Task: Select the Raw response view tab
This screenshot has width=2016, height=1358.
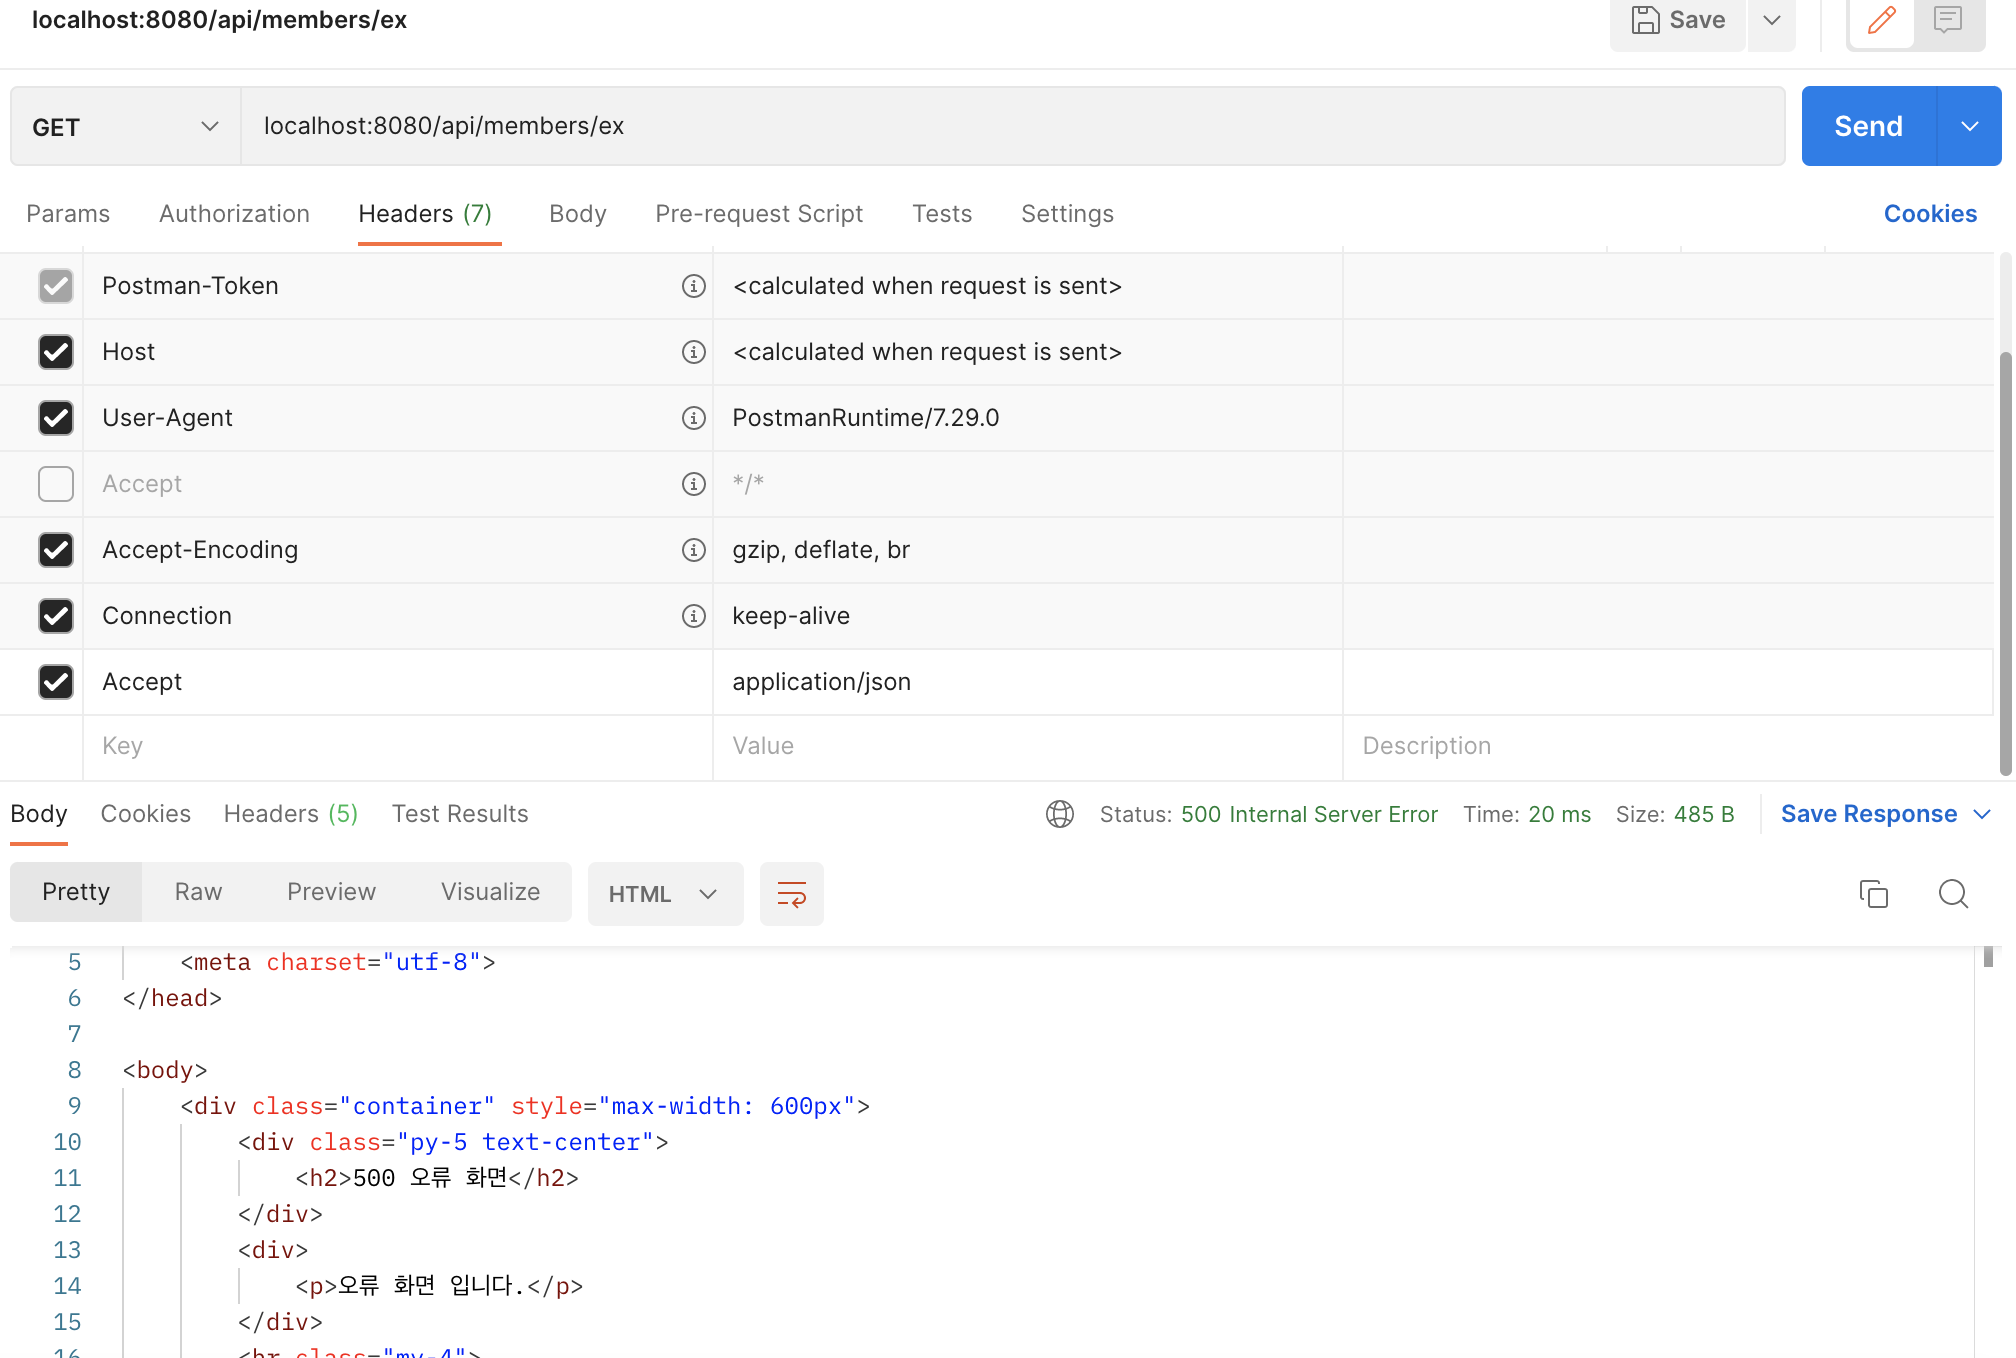Action: pyautogui.click(x=198, y=892)
